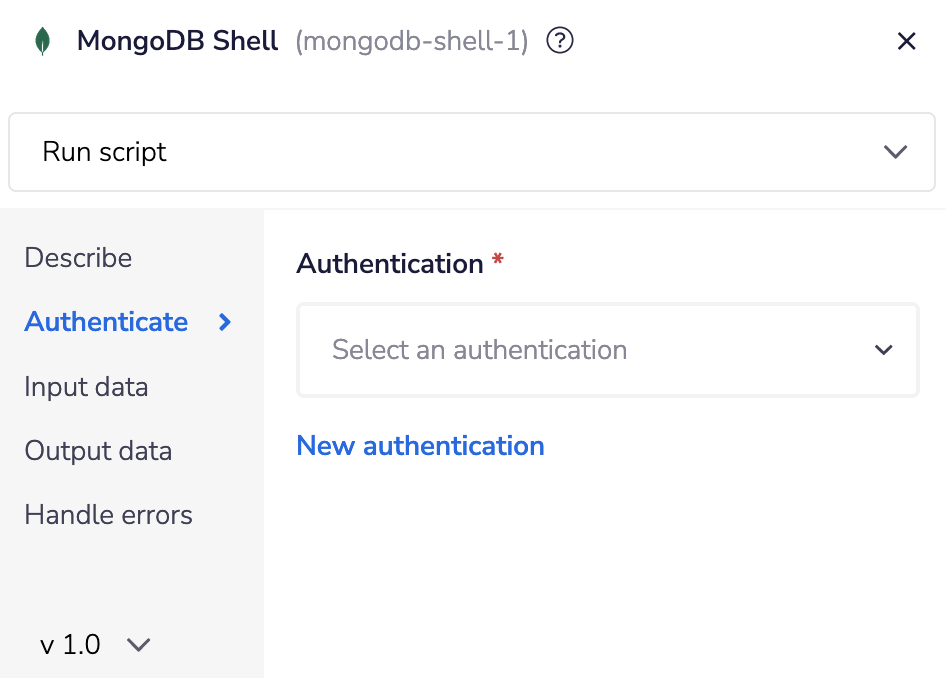The height and width of the screenshot is (678, 946).
Task: Click the MongoDB Shell title text
Action: tap(178, 40)
